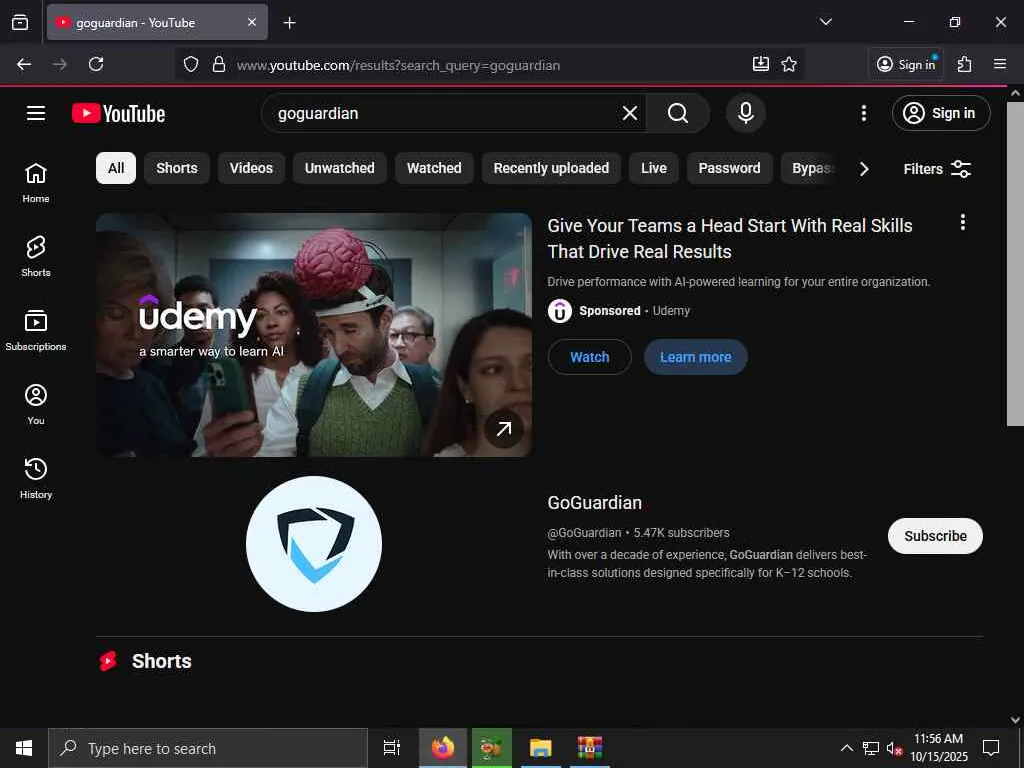Open YouTube settings three-dot menu

point(863,114)
